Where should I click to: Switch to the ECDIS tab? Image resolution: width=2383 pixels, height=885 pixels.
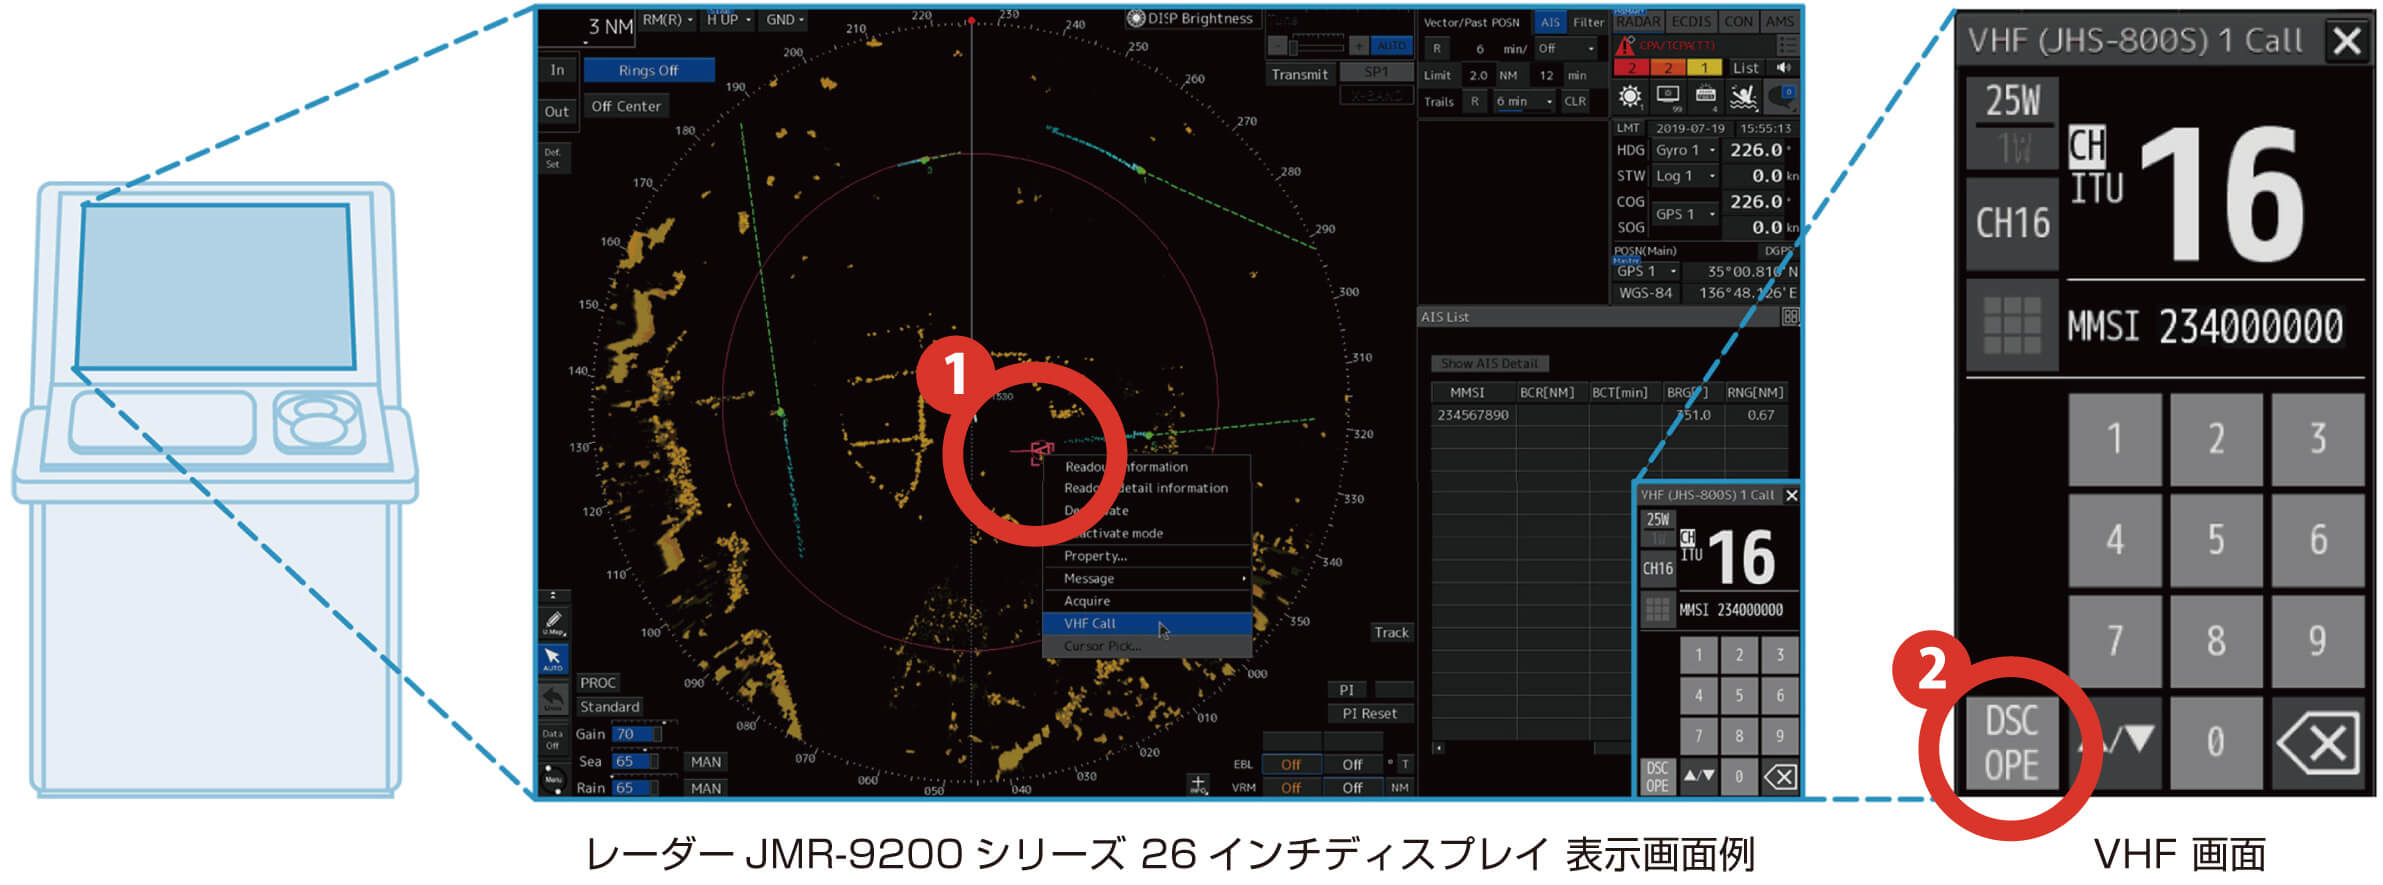(x=1691, y=21)
